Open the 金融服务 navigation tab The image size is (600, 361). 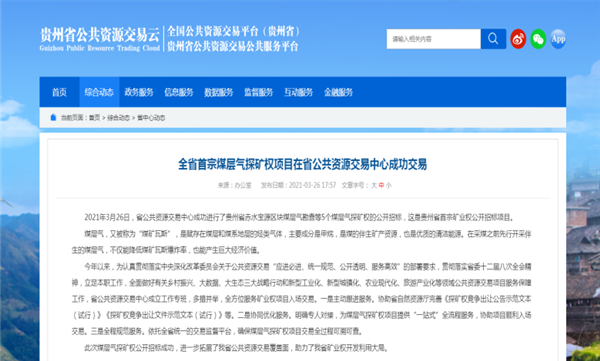click(338, 92)
